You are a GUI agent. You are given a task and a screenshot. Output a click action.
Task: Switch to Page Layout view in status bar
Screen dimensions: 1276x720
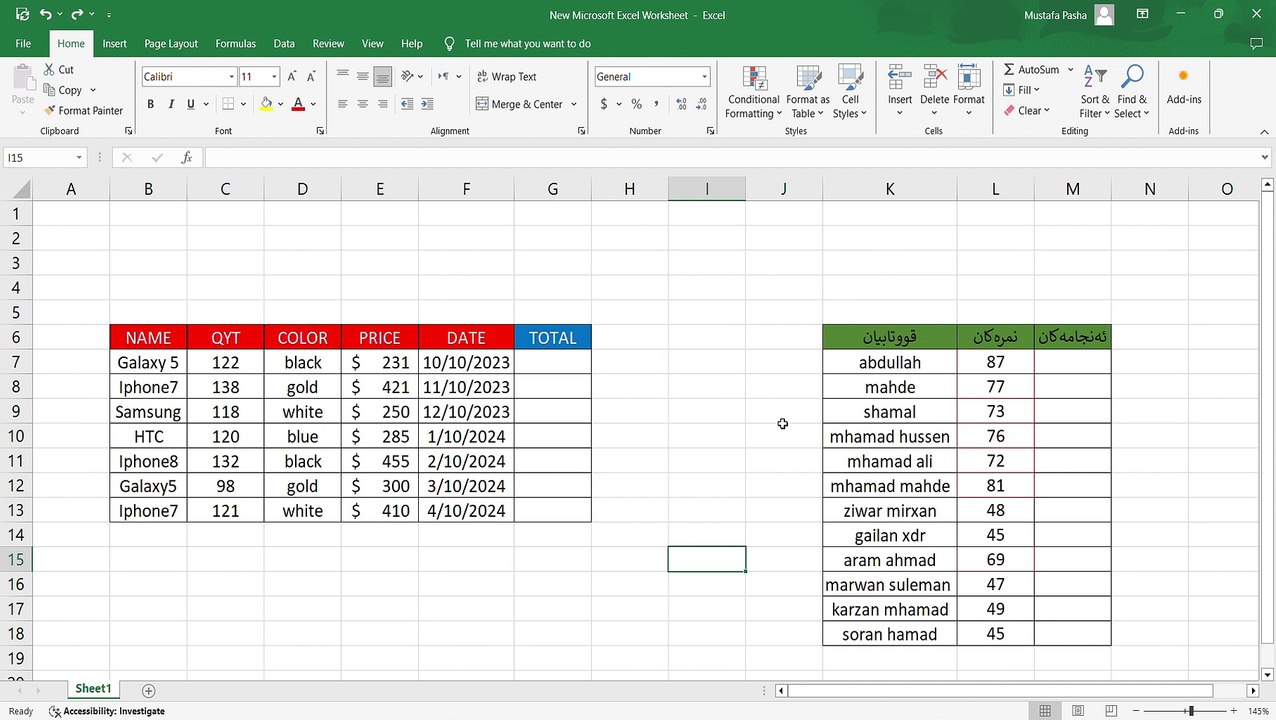[1078, 711]
